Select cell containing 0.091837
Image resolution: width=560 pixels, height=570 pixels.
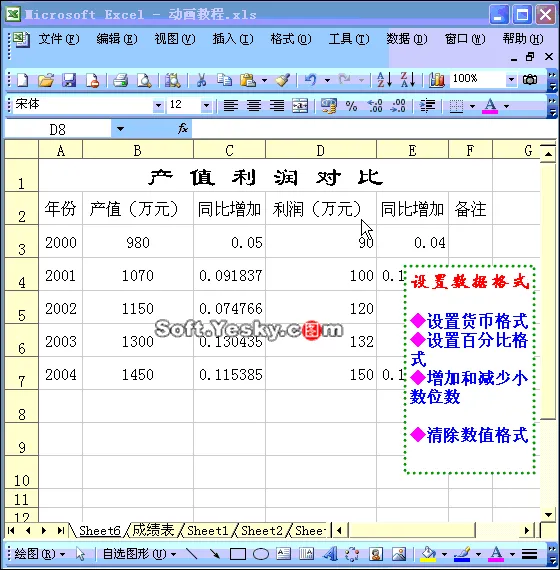(229, 275)
